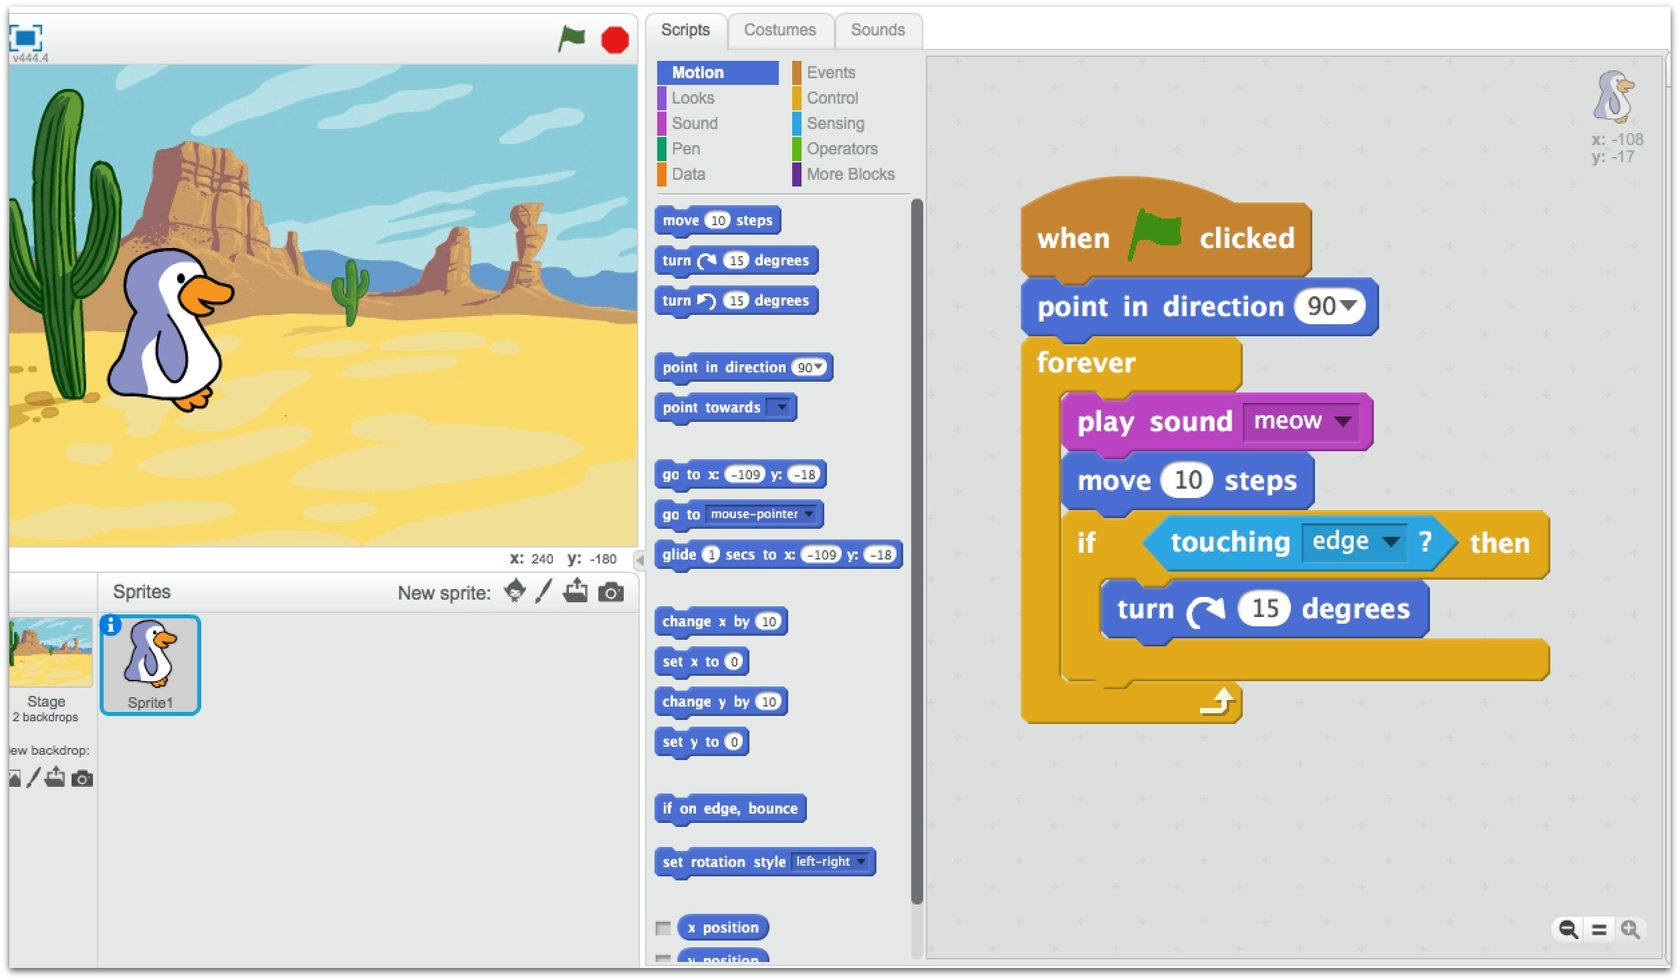Viewport: 1680px width, 980px height.
Task: Choose new sprite from library icon
Action: tap(515, 591)
